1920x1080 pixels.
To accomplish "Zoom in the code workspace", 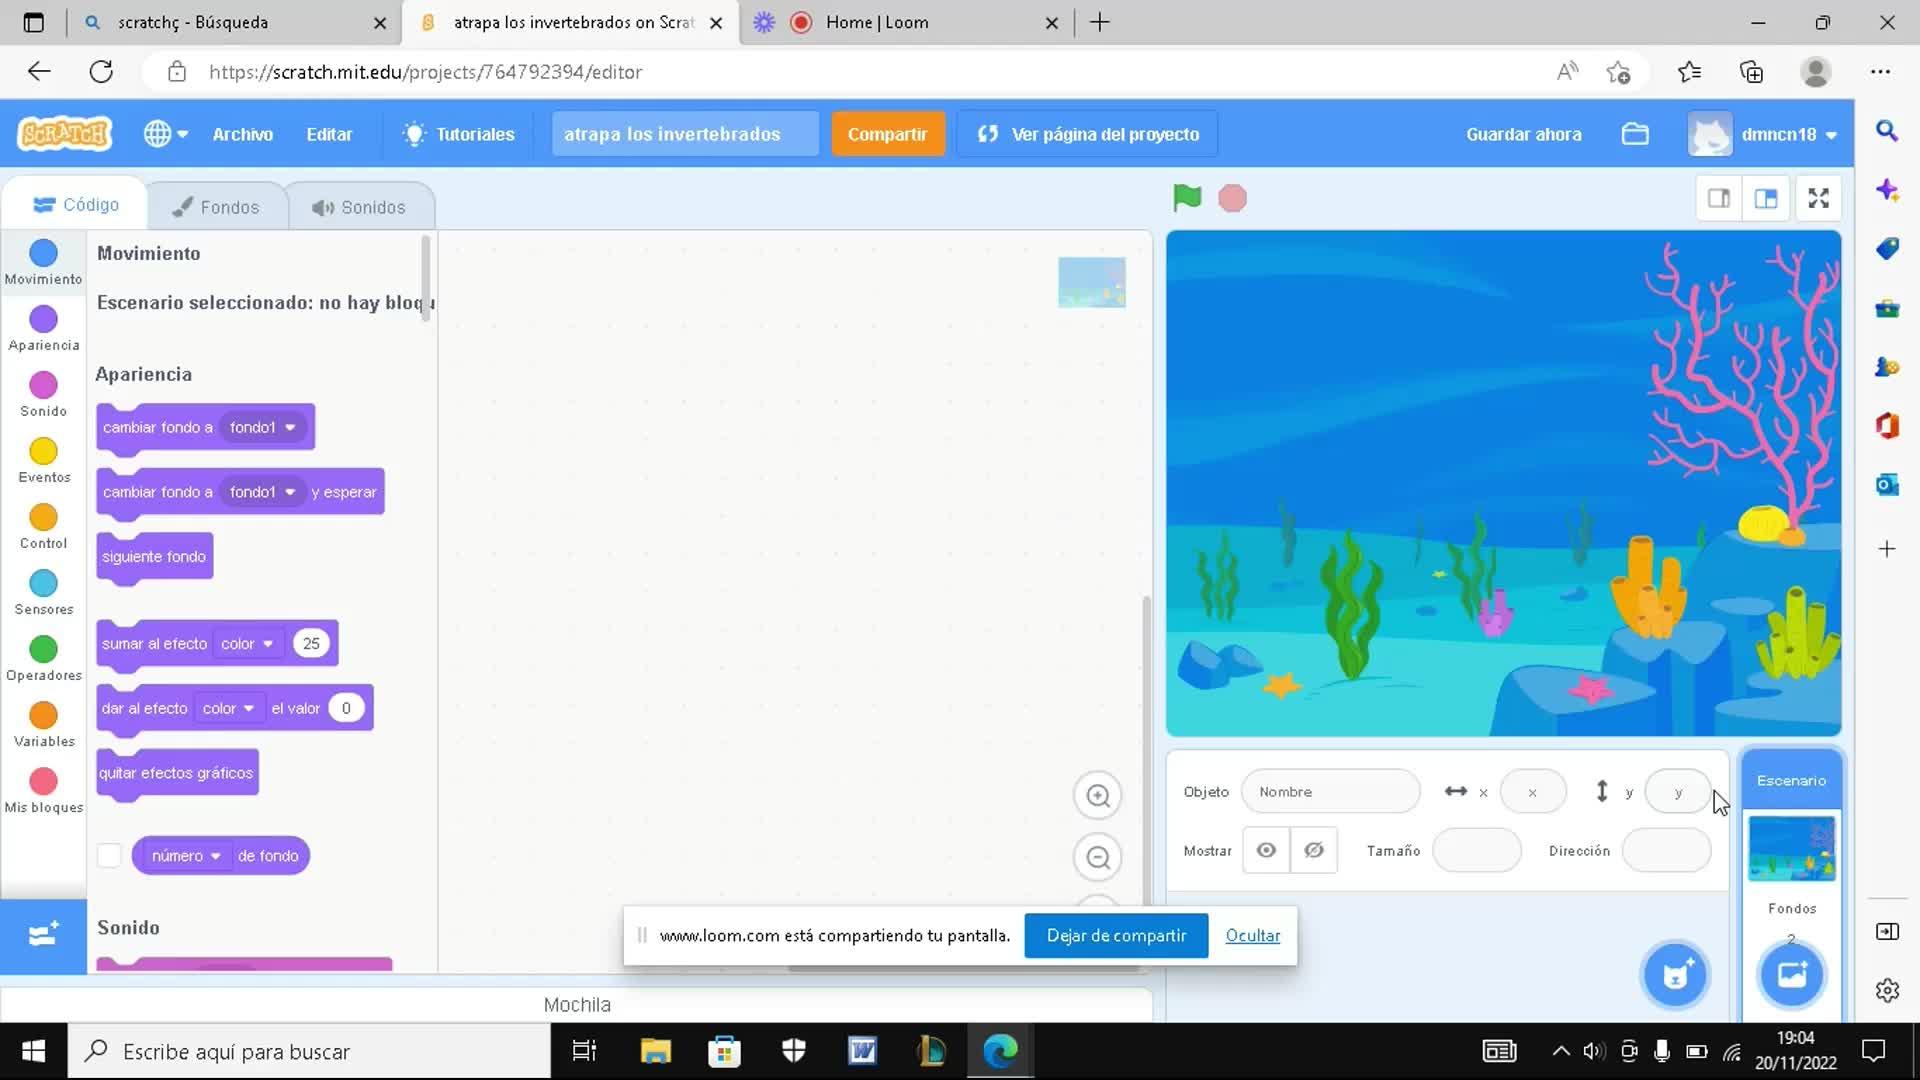I will (1098, 796).
